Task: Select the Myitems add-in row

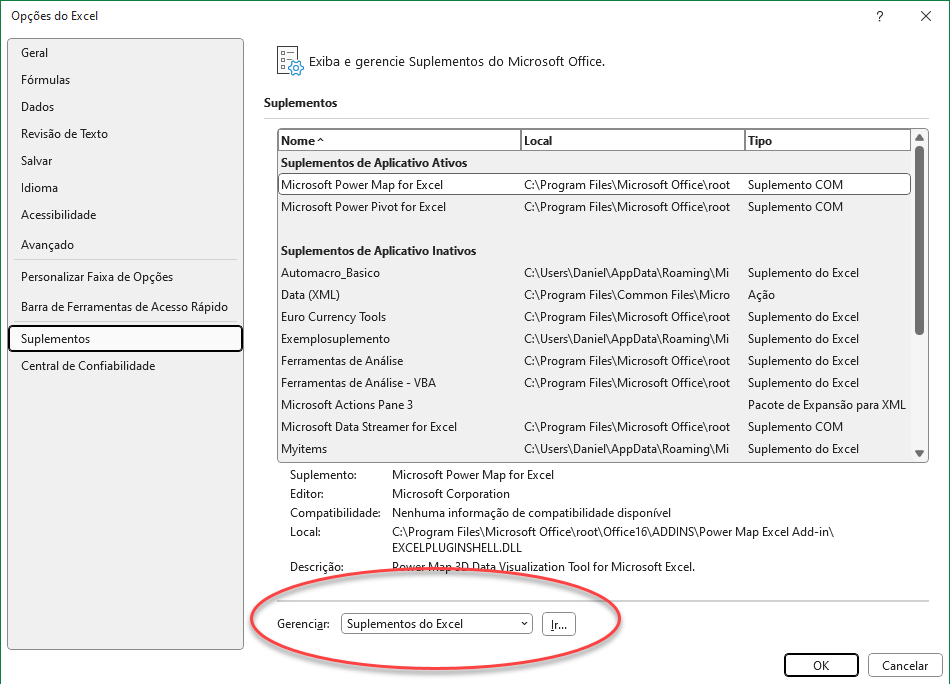Action: point(594,449)
